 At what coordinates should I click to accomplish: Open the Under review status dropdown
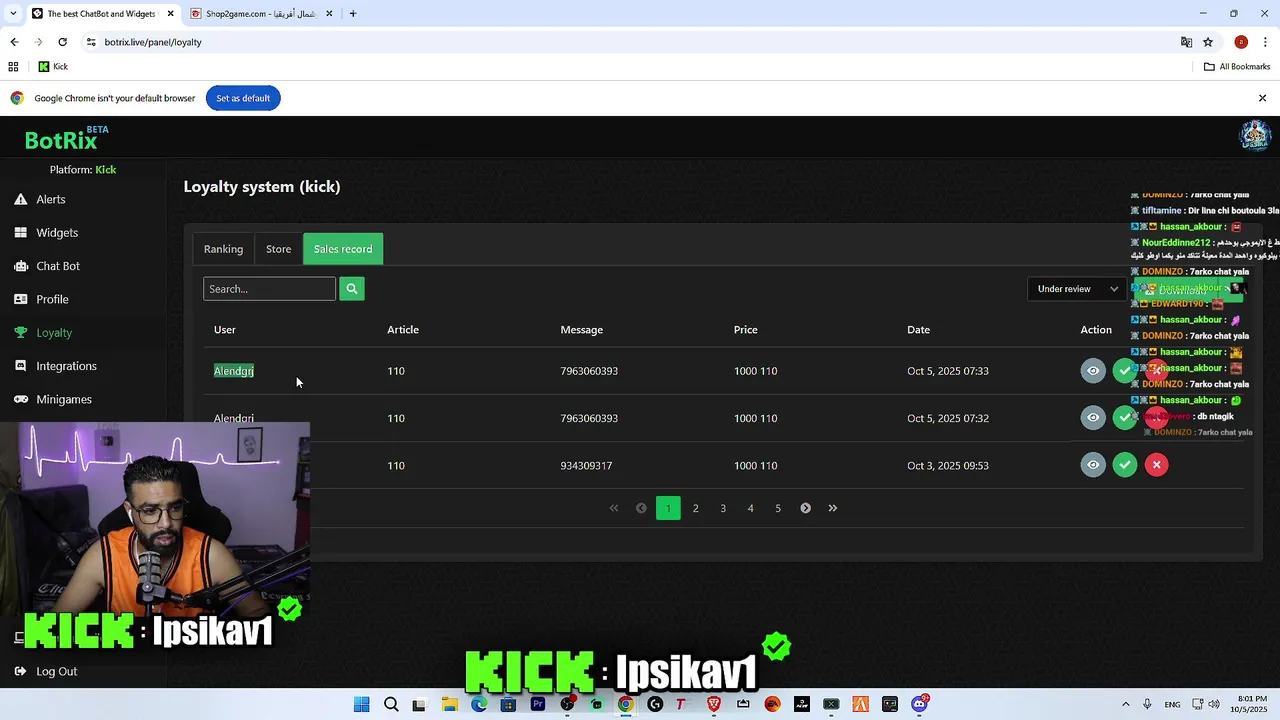1077,289
